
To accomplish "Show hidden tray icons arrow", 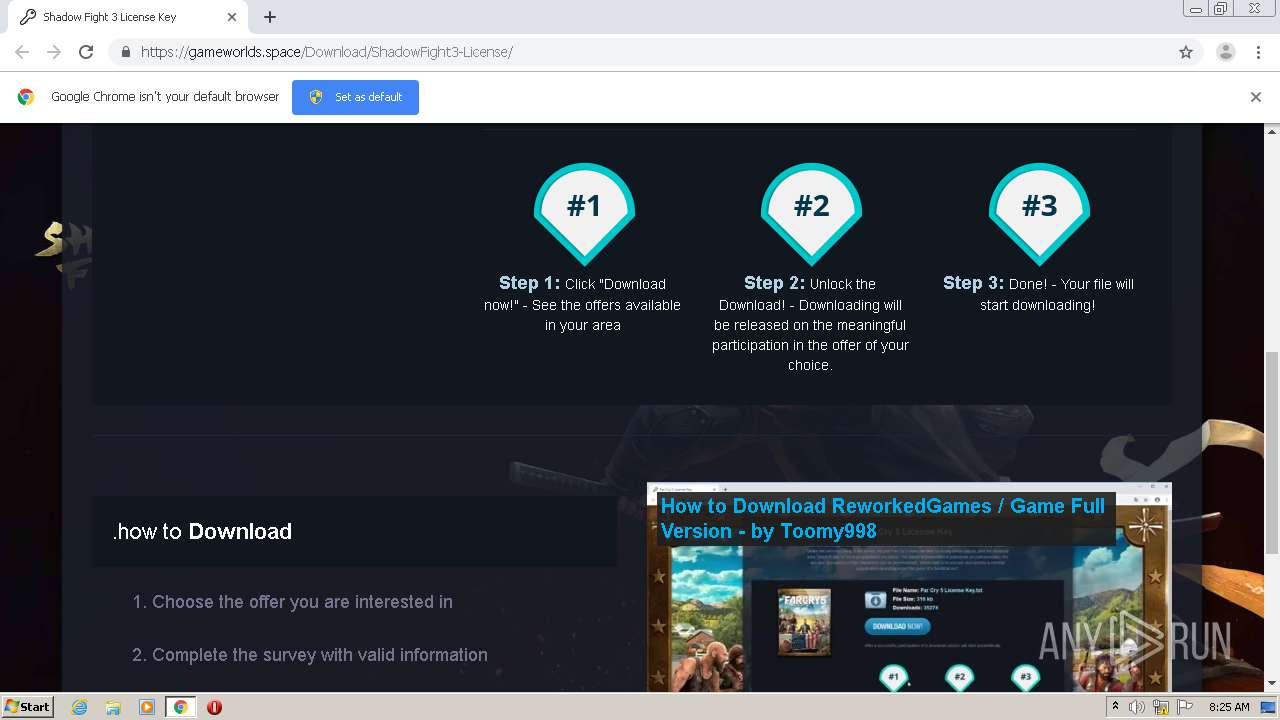I will pos(1115,707).
